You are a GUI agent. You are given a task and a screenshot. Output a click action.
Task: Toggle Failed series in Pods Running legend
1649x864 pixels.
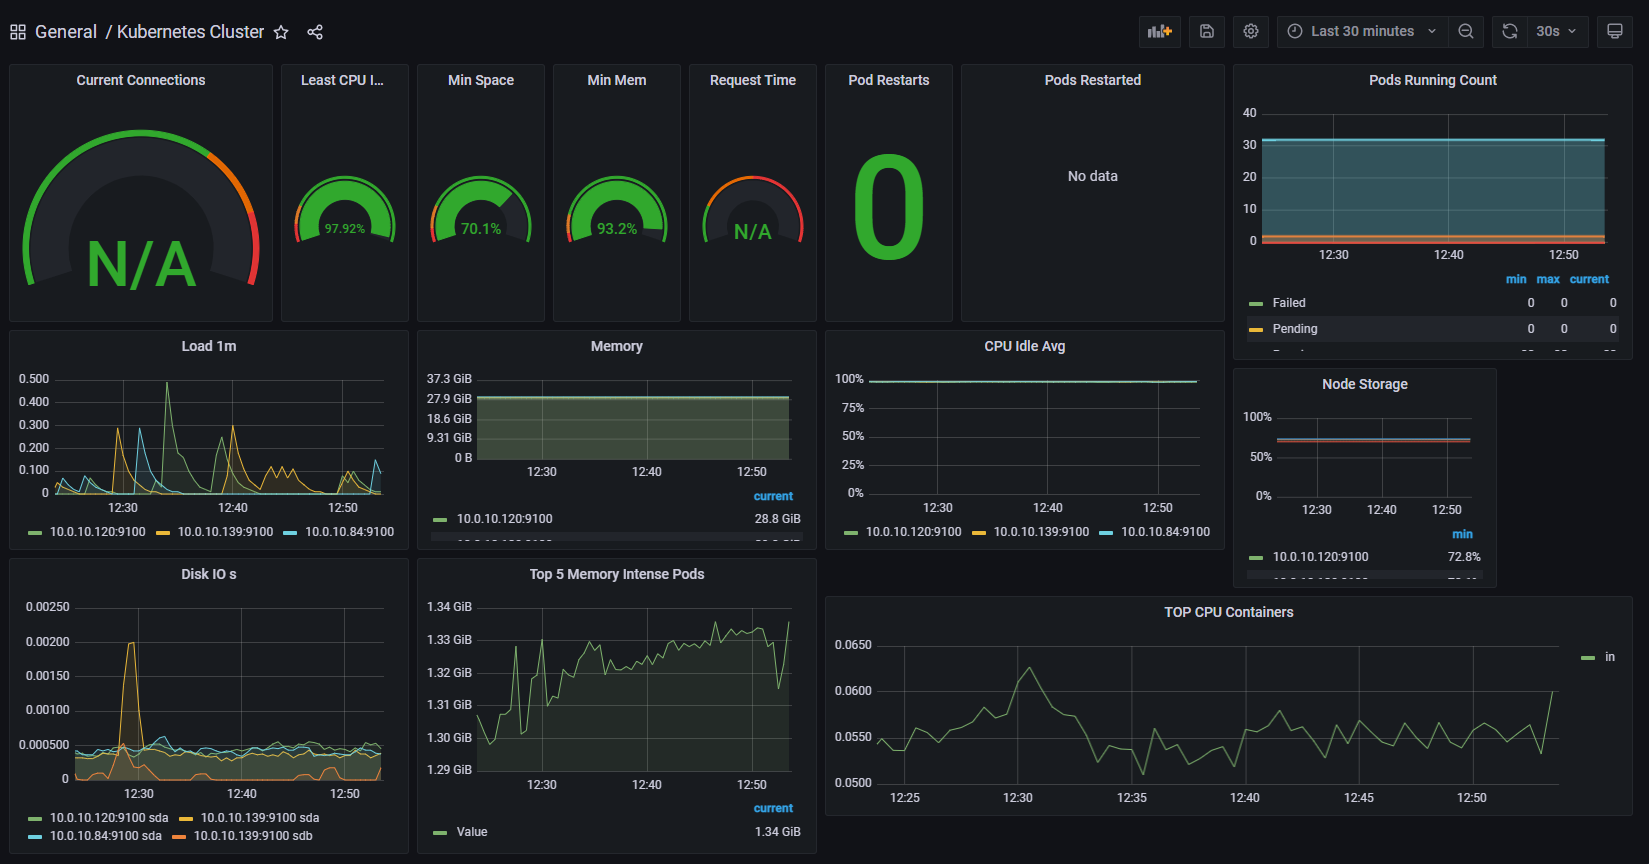(1289, 303)
